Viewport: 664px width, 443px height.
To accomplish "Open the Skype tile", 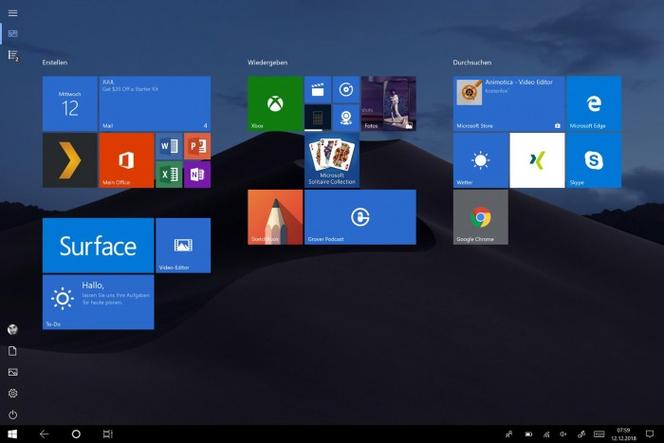I will 593,160.
